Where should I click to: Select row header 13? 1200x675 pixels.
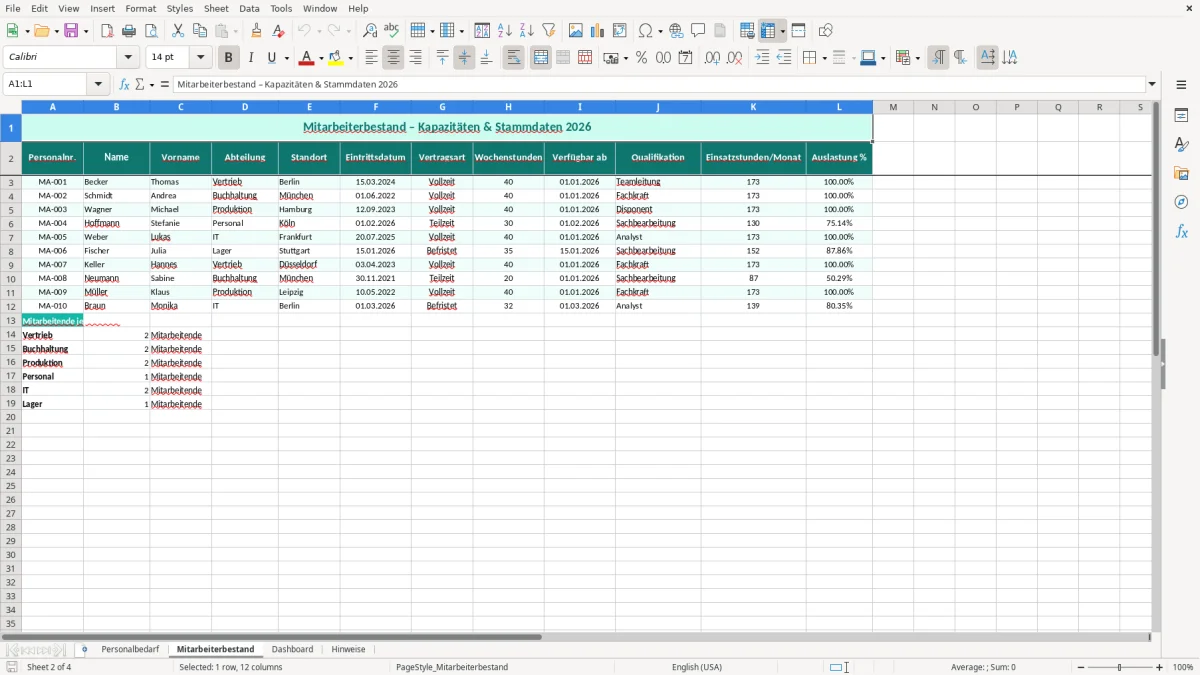(11, 321)
